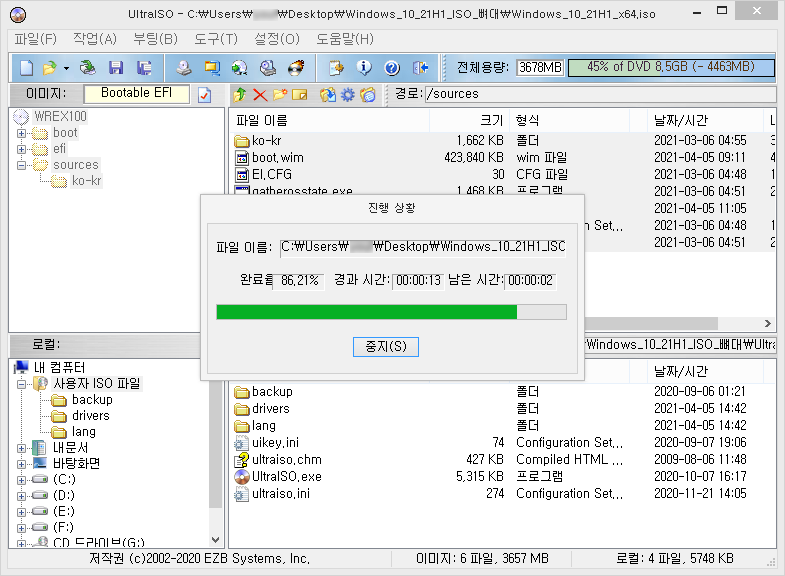Expand the 바탕화면 node

[x=22, y=464]
